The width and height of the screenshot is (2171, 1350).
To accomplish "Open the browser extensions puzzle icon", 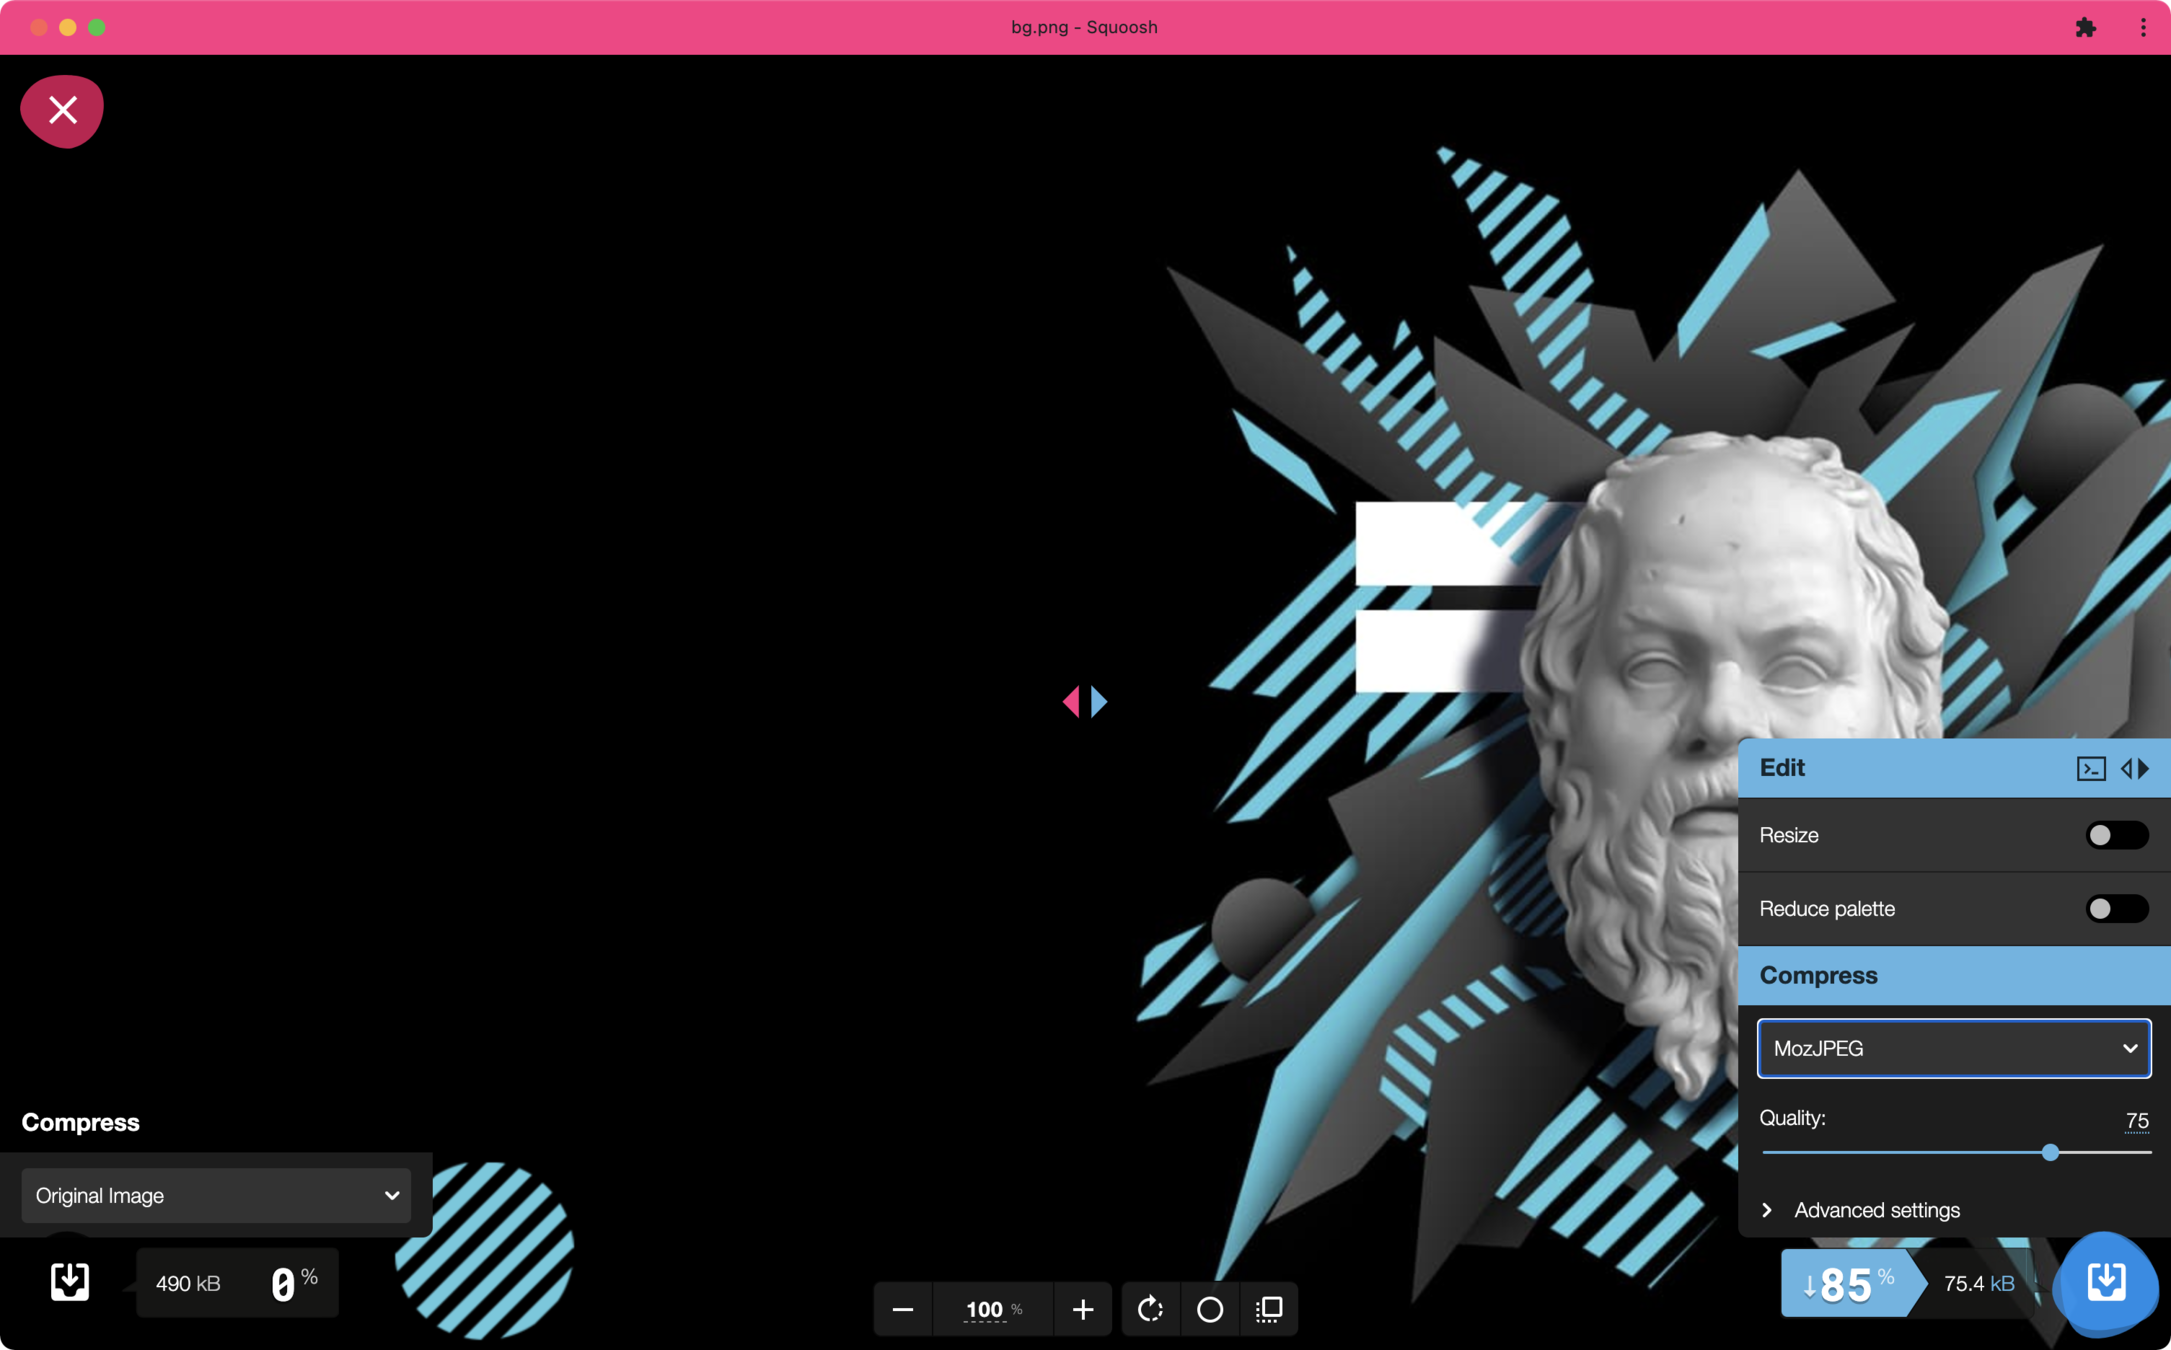I will tap(2085, 27).
